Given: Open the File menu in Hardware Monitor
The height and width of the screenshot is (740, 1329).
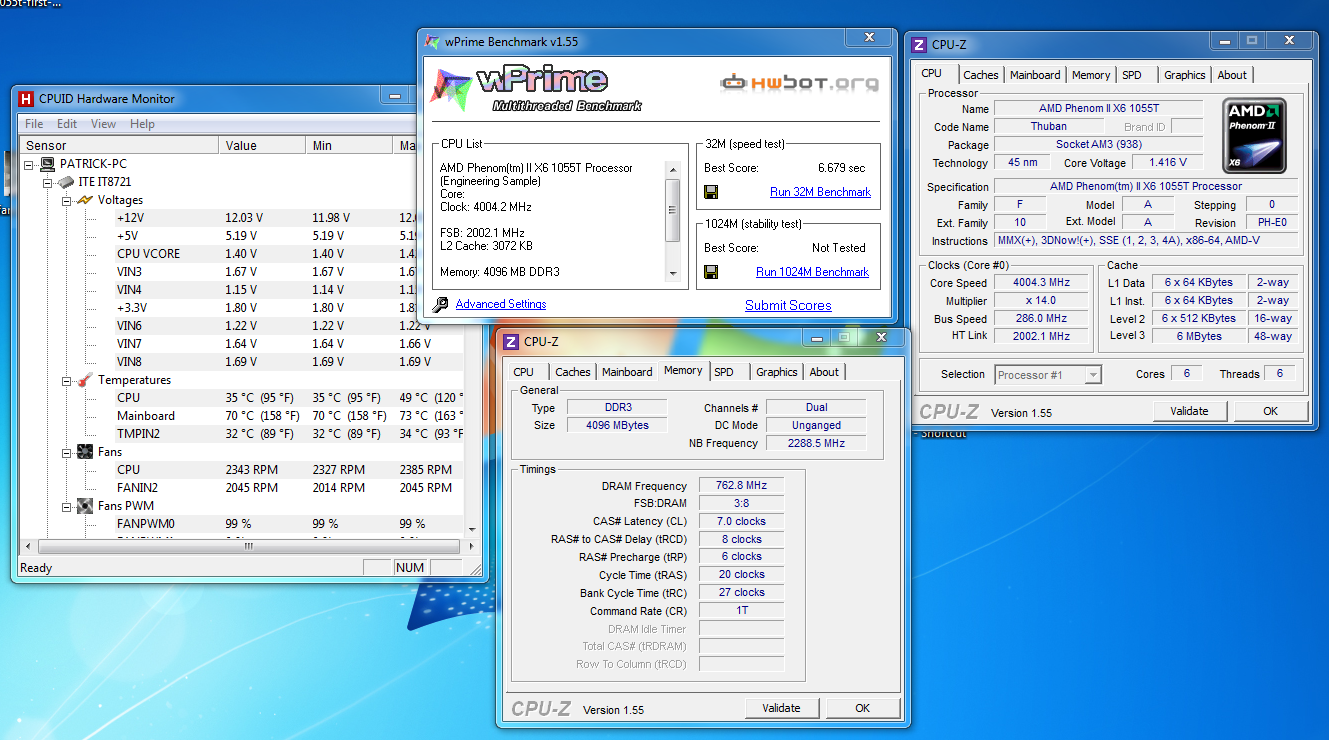Looking at the screenshot, I should (x=34, y=124).
